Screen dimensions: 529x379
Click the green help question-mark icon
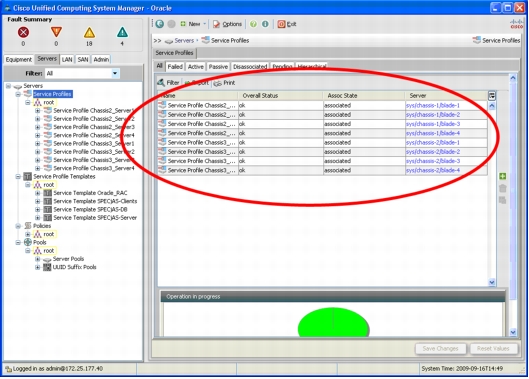click(x=253, y=24)
